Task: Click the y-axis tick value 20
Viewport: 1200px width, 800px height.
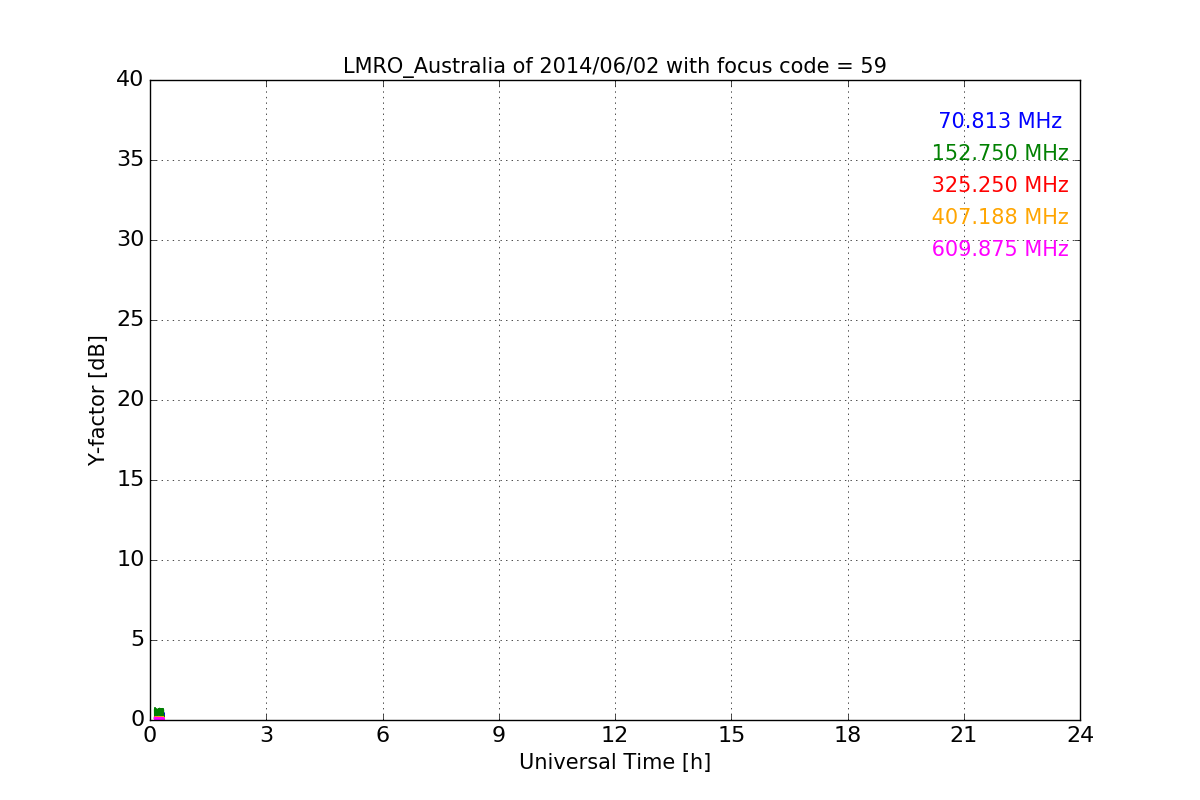Action: coord(130,399)
